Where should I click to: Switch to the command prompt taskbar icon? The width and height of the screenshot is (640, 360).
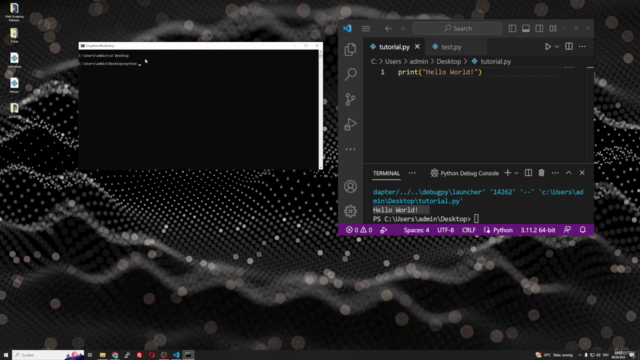pyautogui.click(x=188, y=355)
